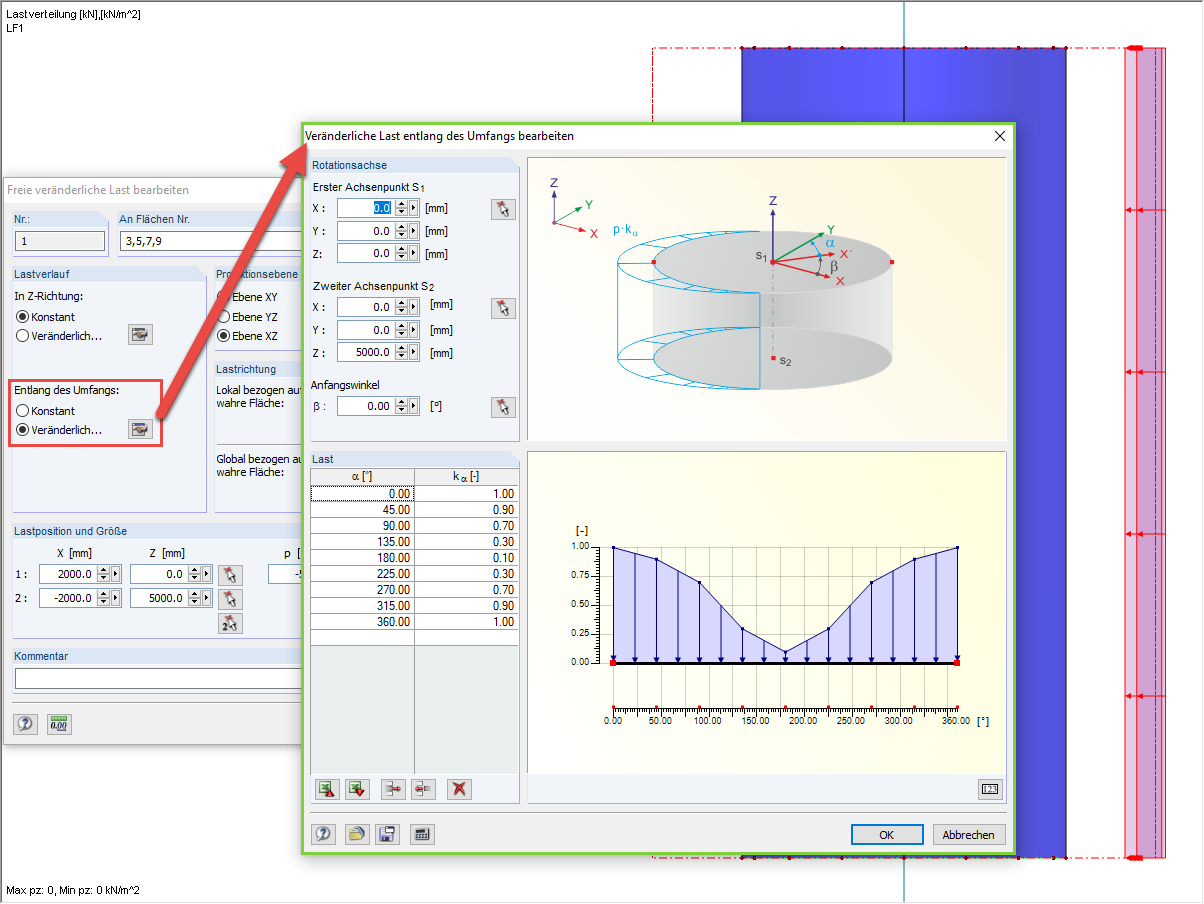Load saved data using the folder icon

point(357,835)
